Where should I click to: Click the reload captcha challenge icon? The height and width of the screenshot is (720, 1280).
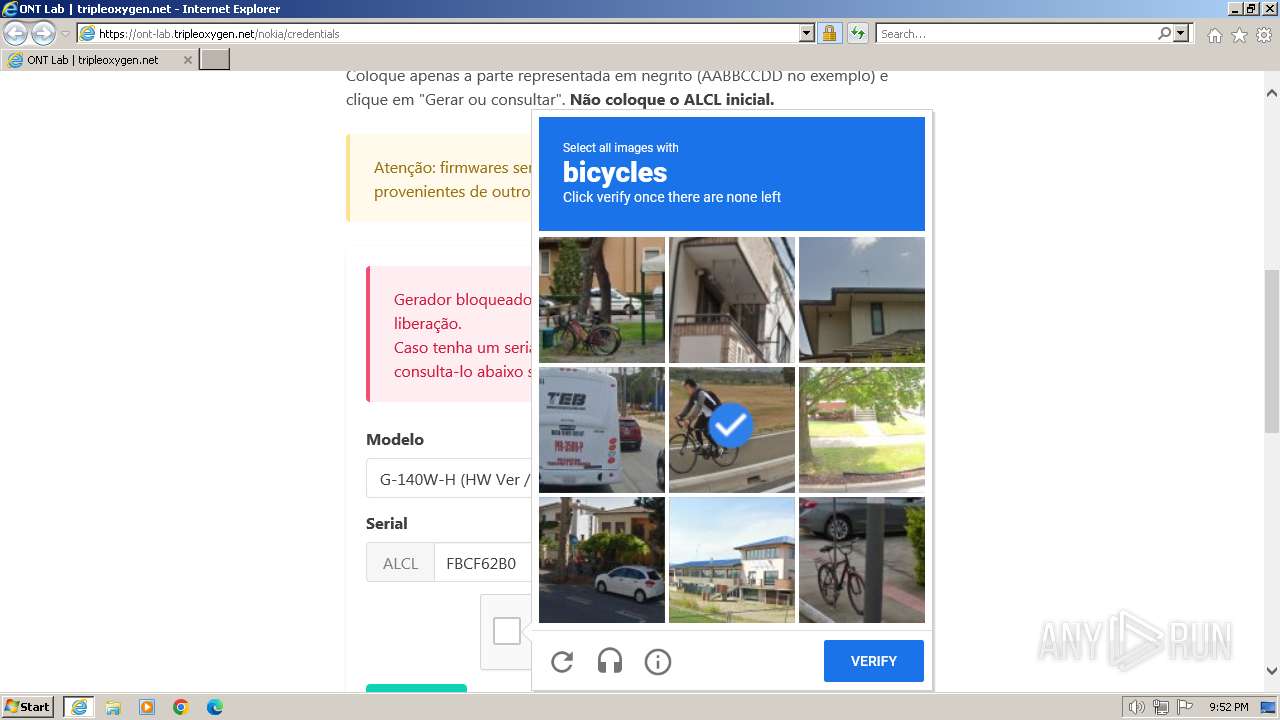562,661
